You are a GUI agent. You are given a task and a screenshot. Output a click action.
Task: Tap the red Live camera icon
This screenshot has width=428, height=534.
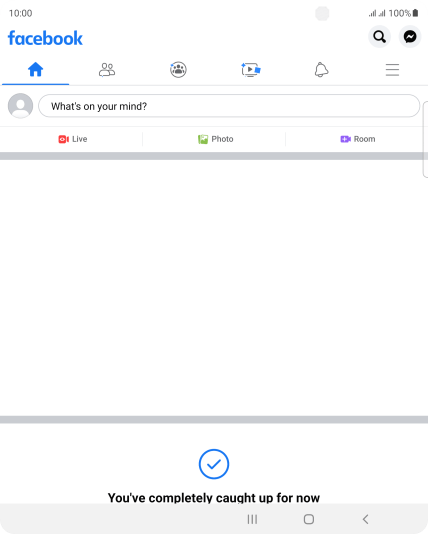[x=63, y=139]
